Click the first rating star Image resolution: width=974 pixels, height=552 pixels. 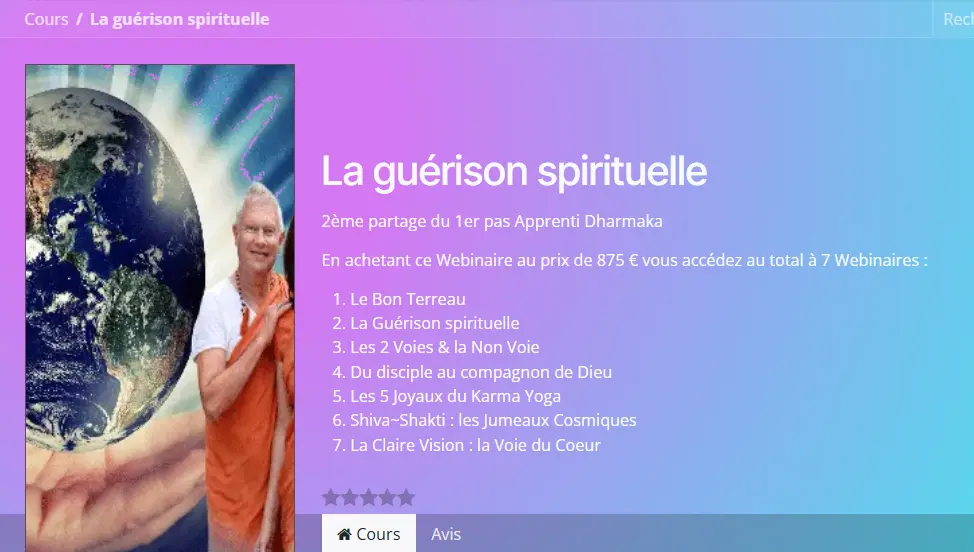pos(331,497)
